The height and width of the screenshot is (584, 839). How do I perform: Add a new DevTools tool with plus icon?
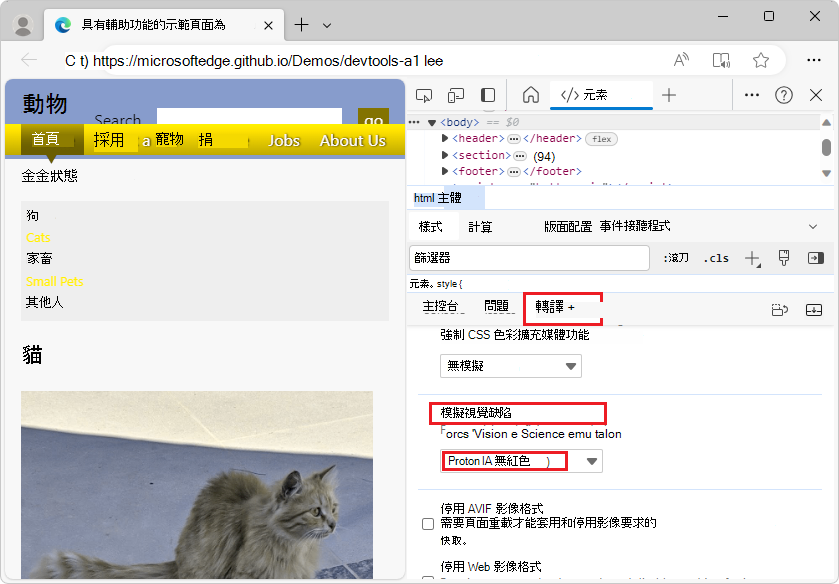click(669, 95)
